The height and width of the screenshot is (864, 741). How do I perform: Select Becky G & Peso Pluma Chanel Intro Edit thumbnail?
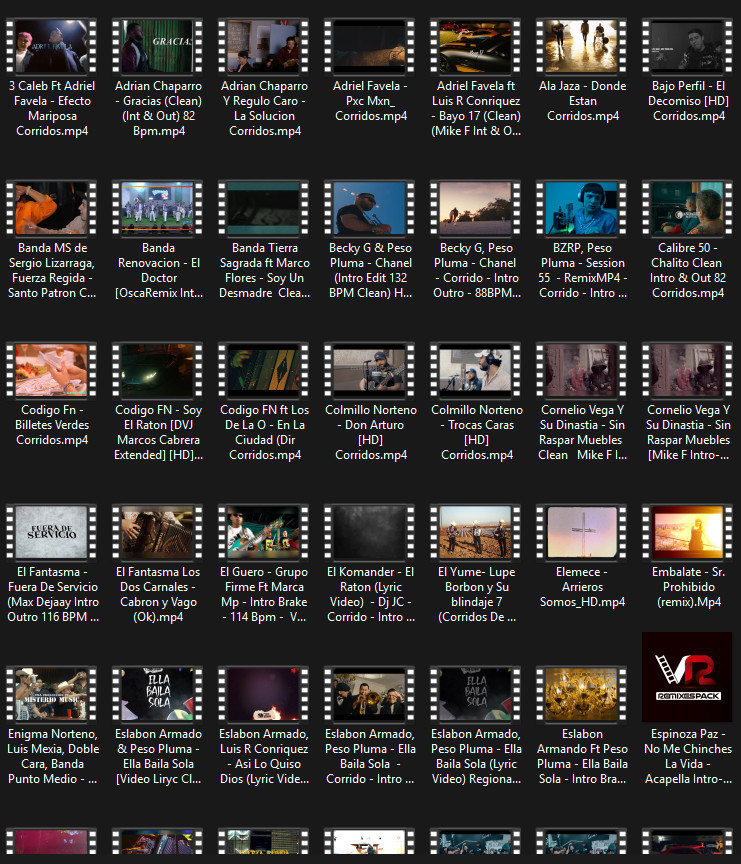point(370,208)
